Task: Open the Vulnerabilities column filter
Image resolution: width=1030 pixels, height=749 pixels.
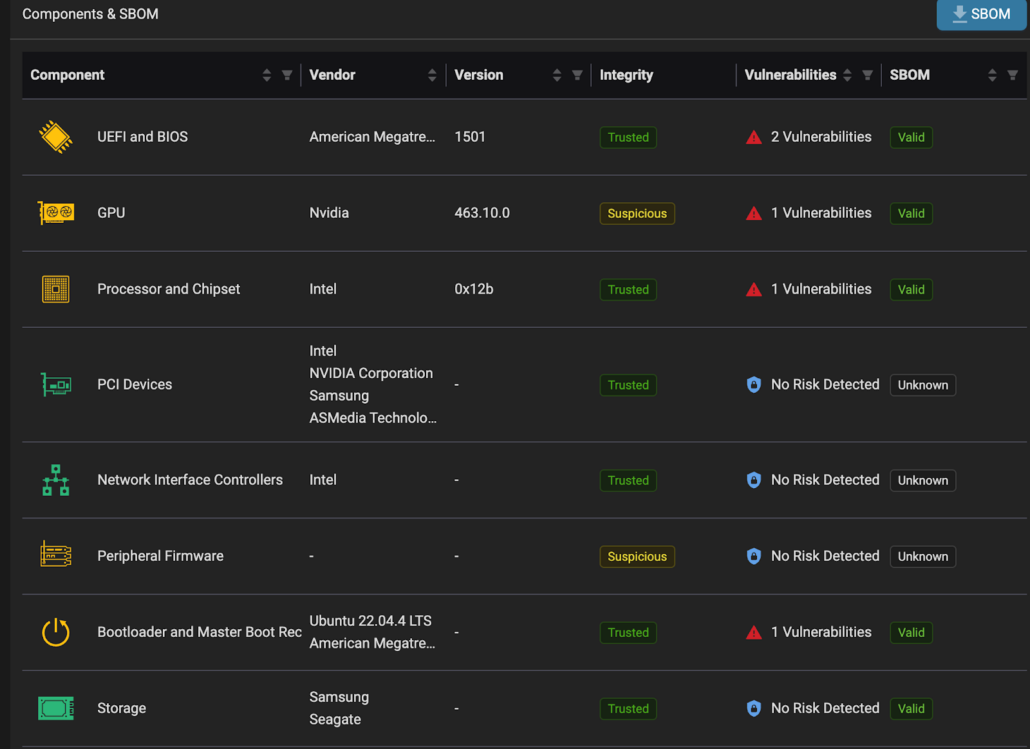Action: (867, 75)
